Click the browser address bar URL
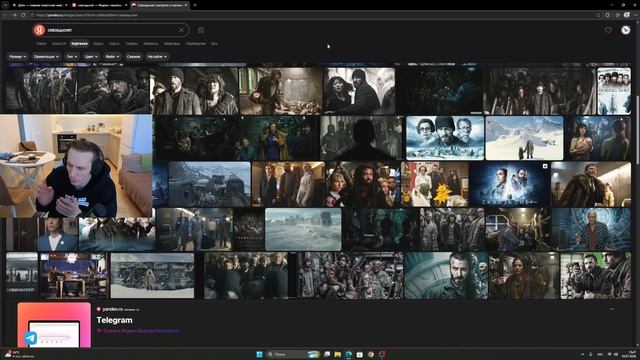The image size is (640, 360). pos(87,15)
